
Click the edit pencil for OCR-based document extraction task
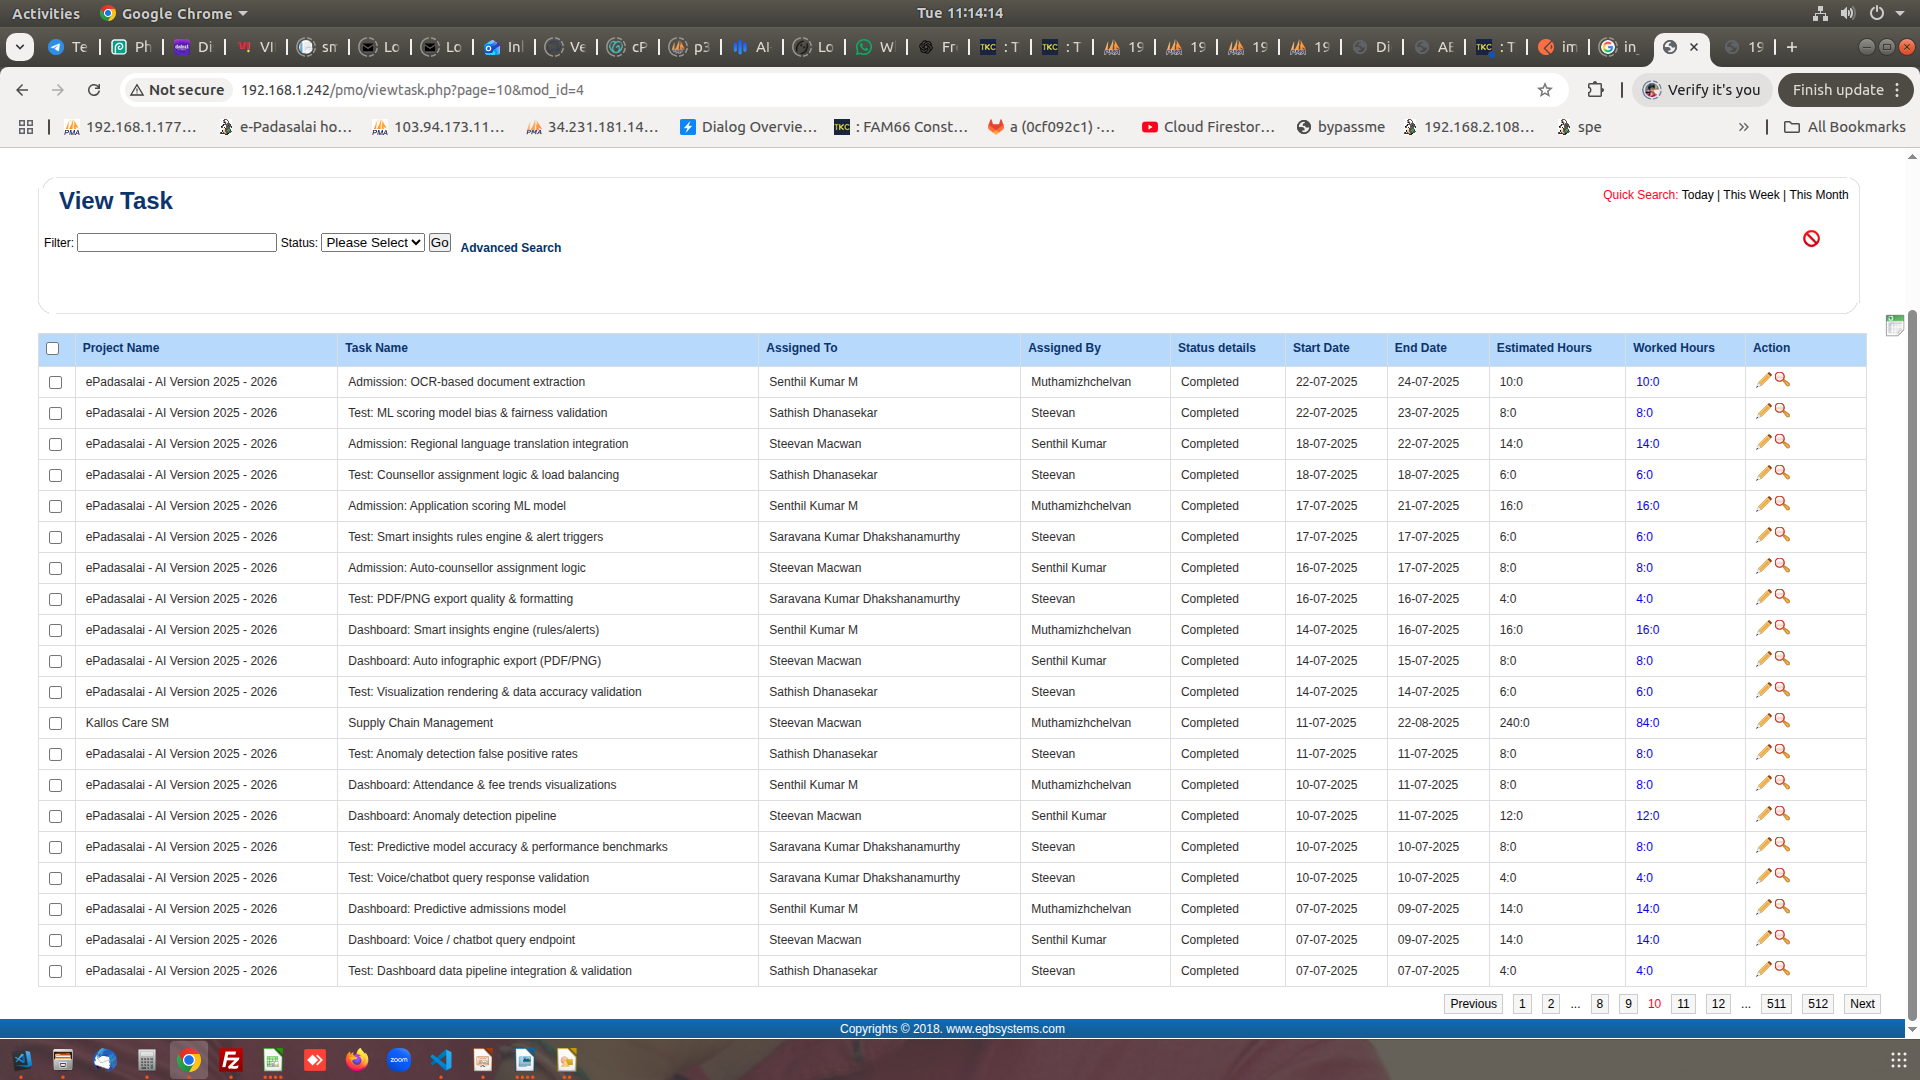tap(1763, 380)
